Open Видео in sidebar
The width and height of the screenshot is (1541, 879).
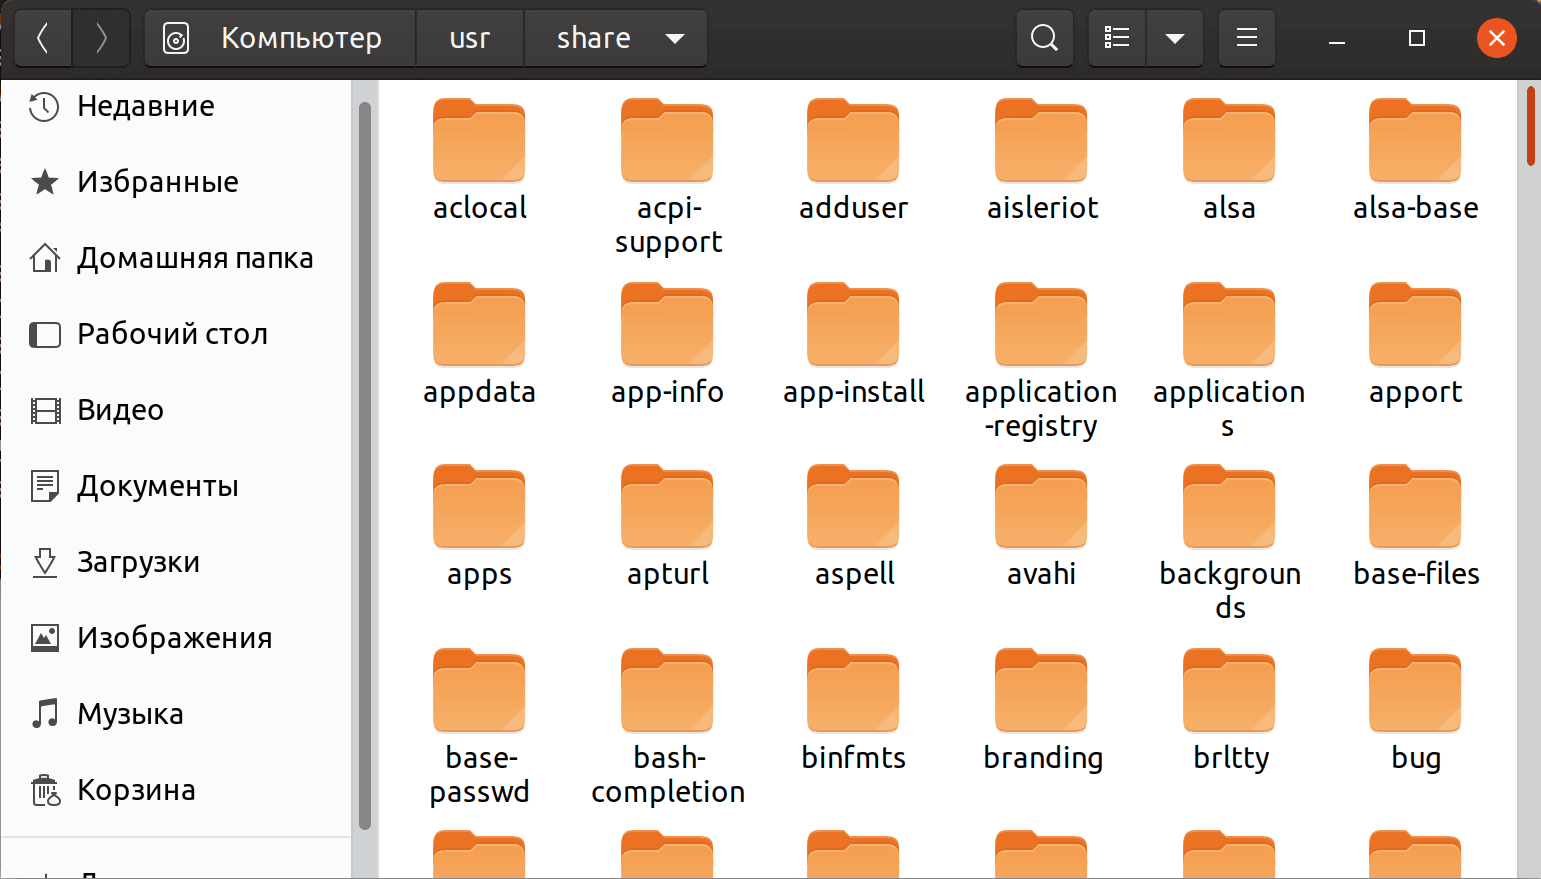coord(176,410)
